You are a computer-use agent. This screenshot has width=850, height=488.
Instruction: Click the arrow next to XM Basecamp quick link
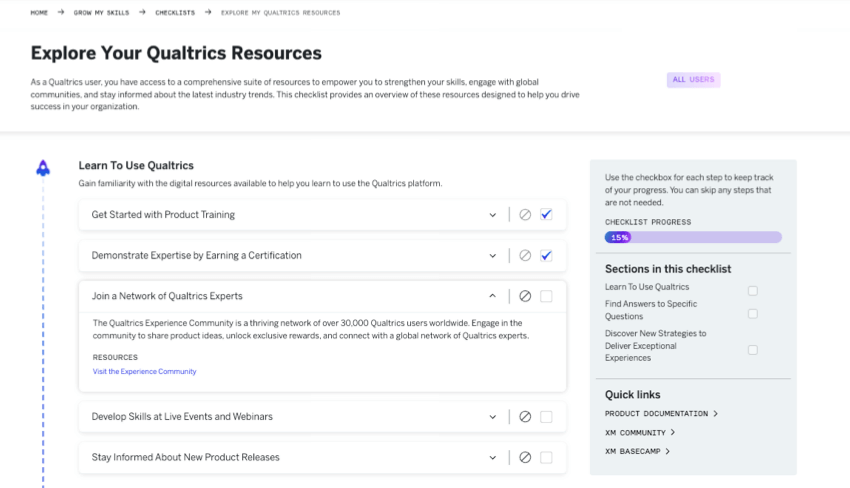coord(668,452)
